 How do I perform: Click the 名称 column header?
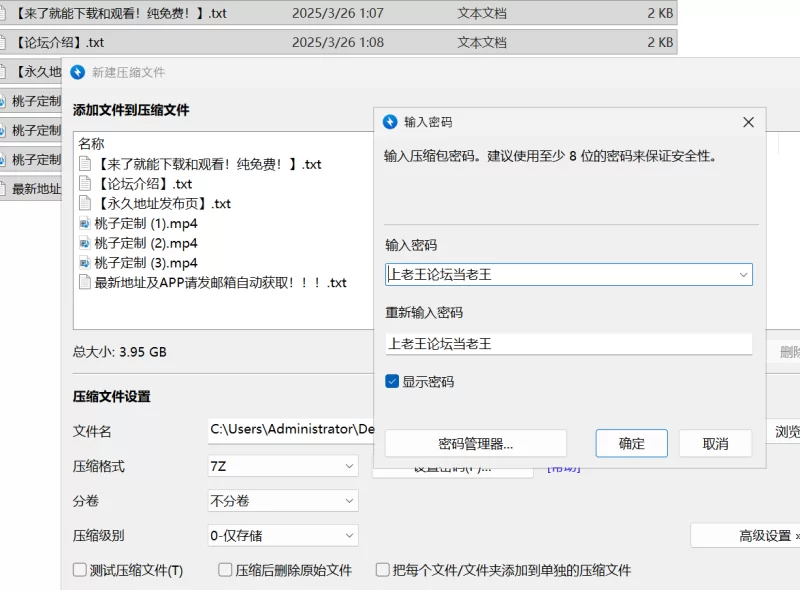point(91,144)
